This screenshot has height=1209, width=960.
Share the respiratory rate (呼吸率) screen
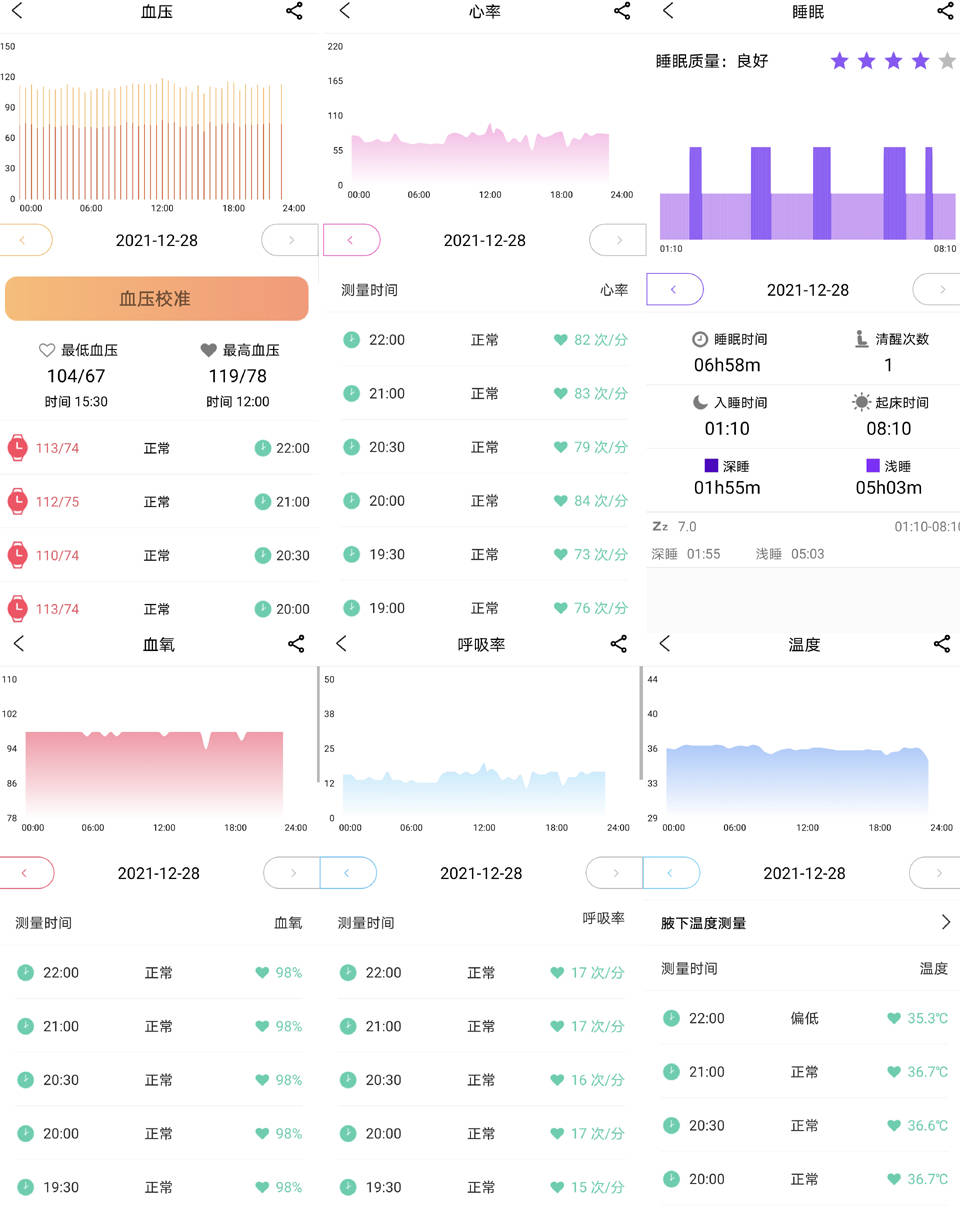click(619, 644)
